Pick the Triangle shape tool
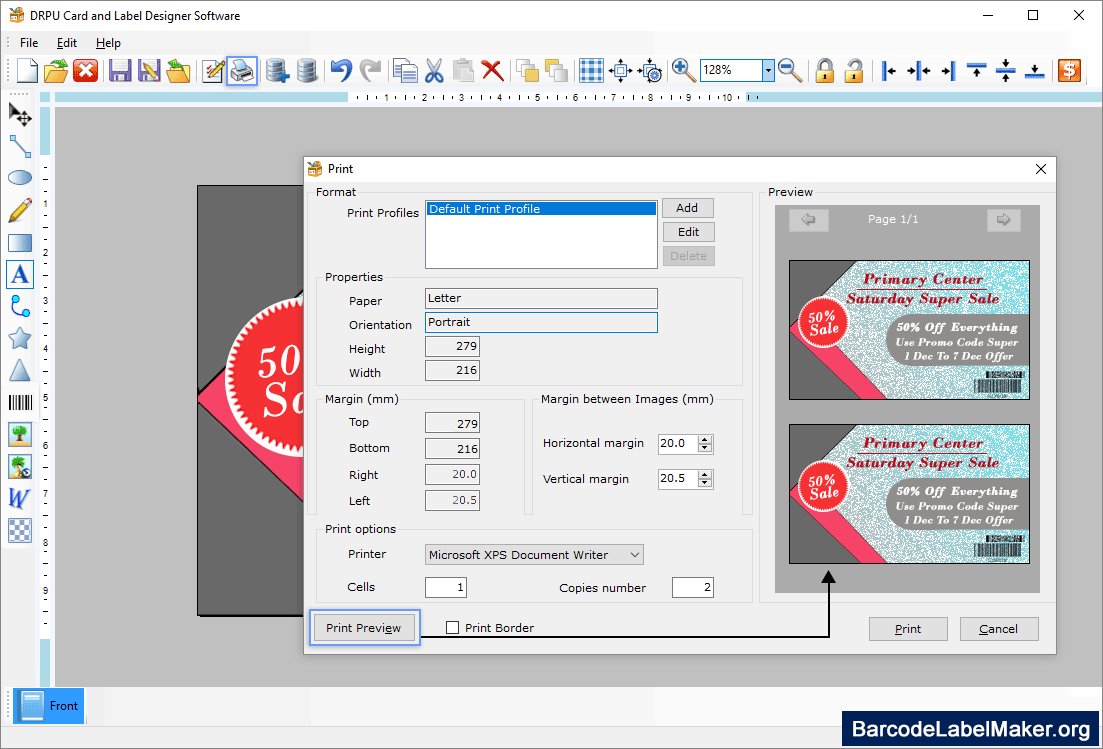This screenshot has height=749, width=1103. (x=20, y=370)
